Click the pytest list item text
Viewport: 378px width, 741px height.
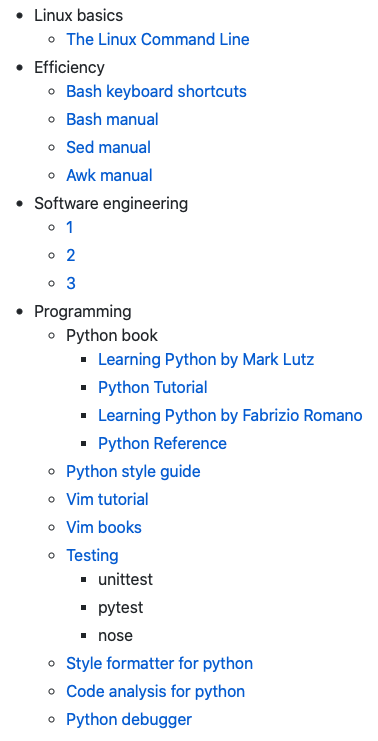120,608
